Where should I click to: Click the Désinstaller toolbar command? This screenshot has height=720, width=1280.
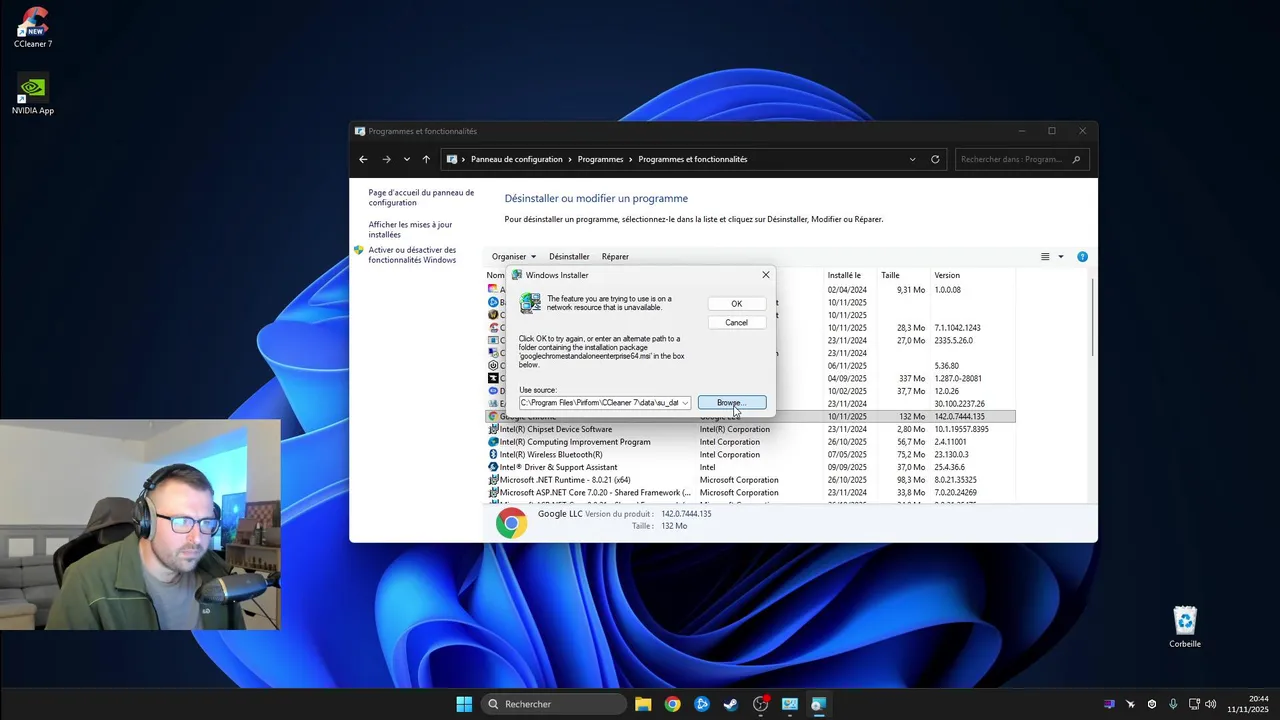coord(569,257)
